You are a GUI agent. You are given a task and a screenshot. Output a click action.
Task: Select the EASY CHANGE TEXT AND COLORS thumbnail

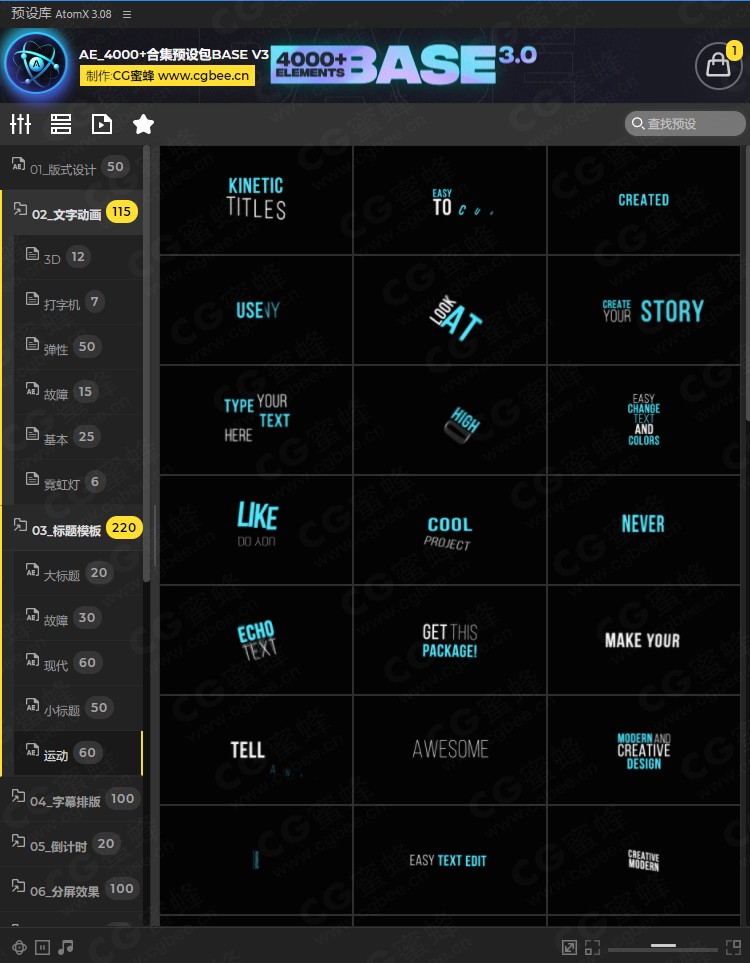pyautogui.click(x=644, y=420)
